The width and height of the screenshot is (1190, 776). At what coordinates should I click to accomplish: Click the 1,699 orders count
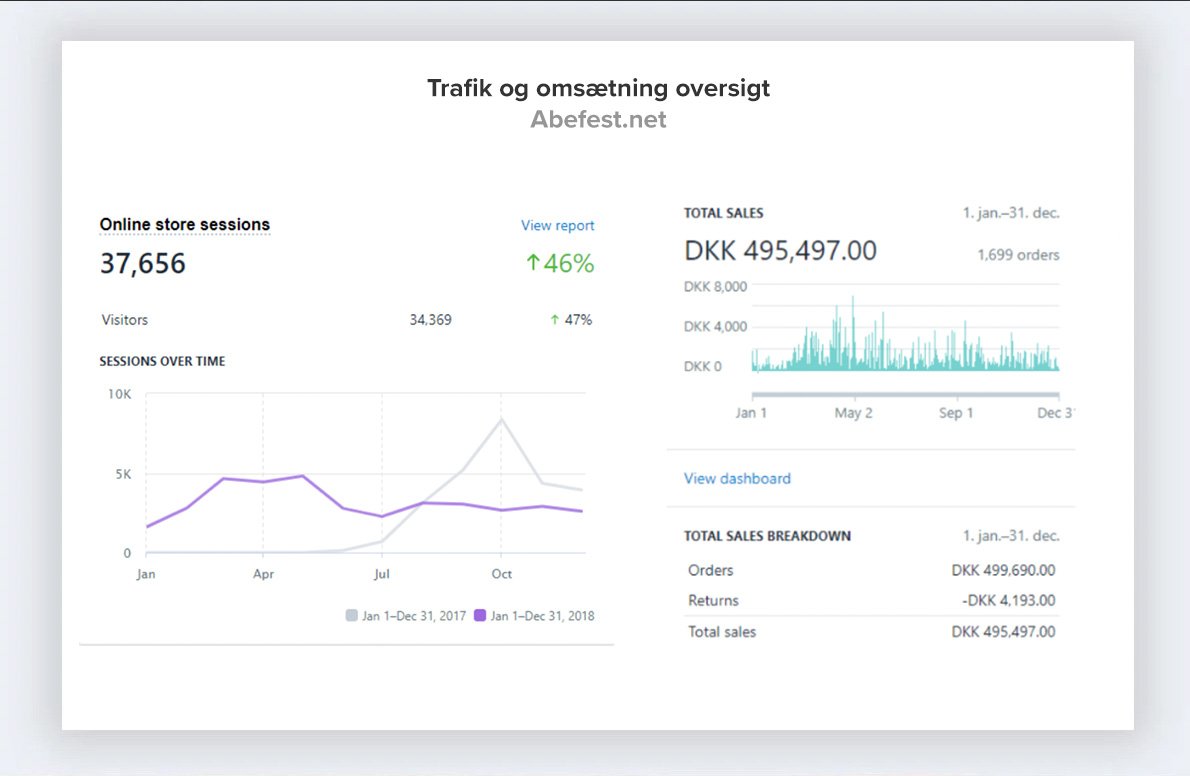[x=1018, y=255]
